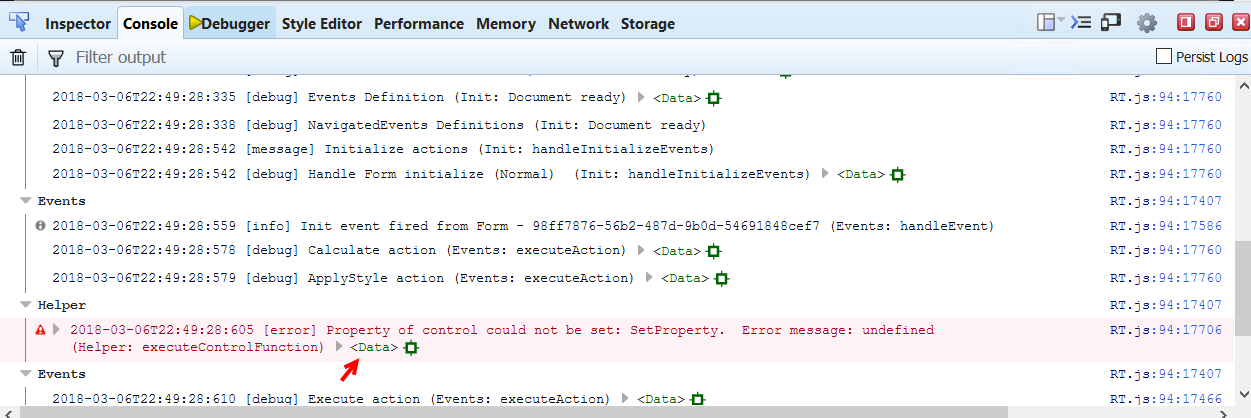This screenshot has width=1251, height=418.
Task: Show toolbox in separate window icon
Action: [1213, 22]
